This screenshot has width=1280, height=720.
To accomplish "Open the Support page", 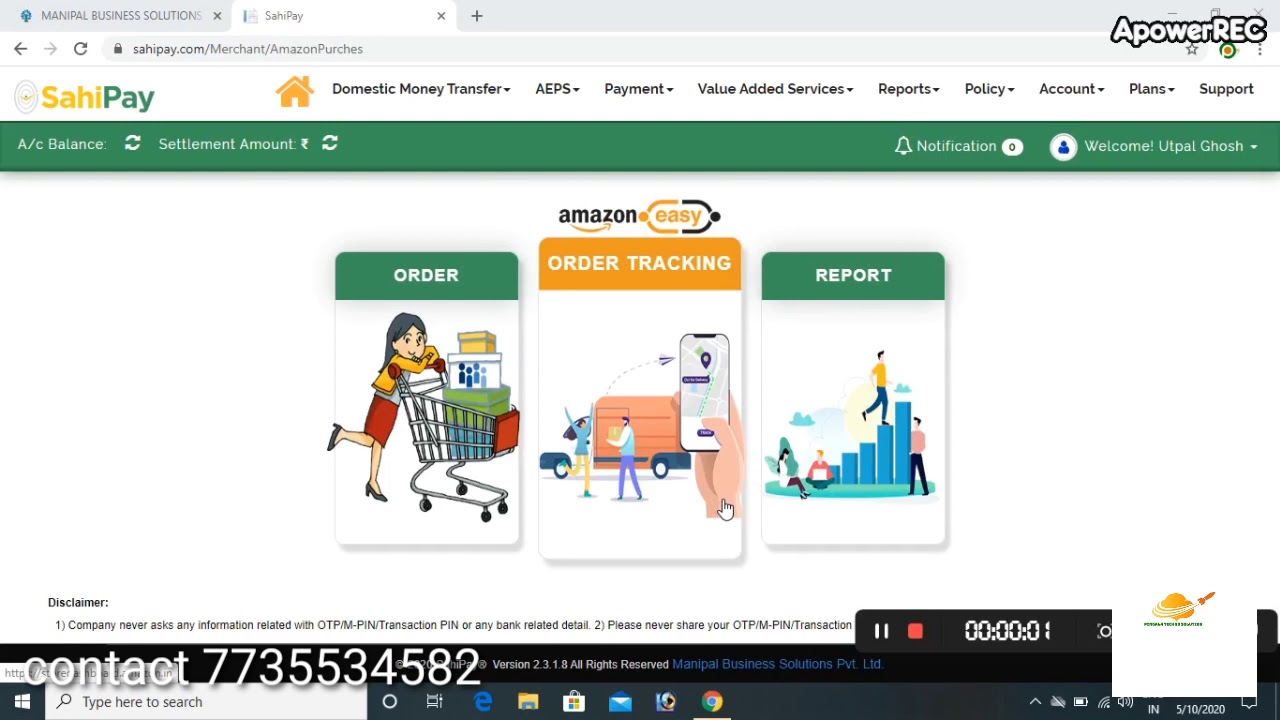I will click(x=1226, y=89).
